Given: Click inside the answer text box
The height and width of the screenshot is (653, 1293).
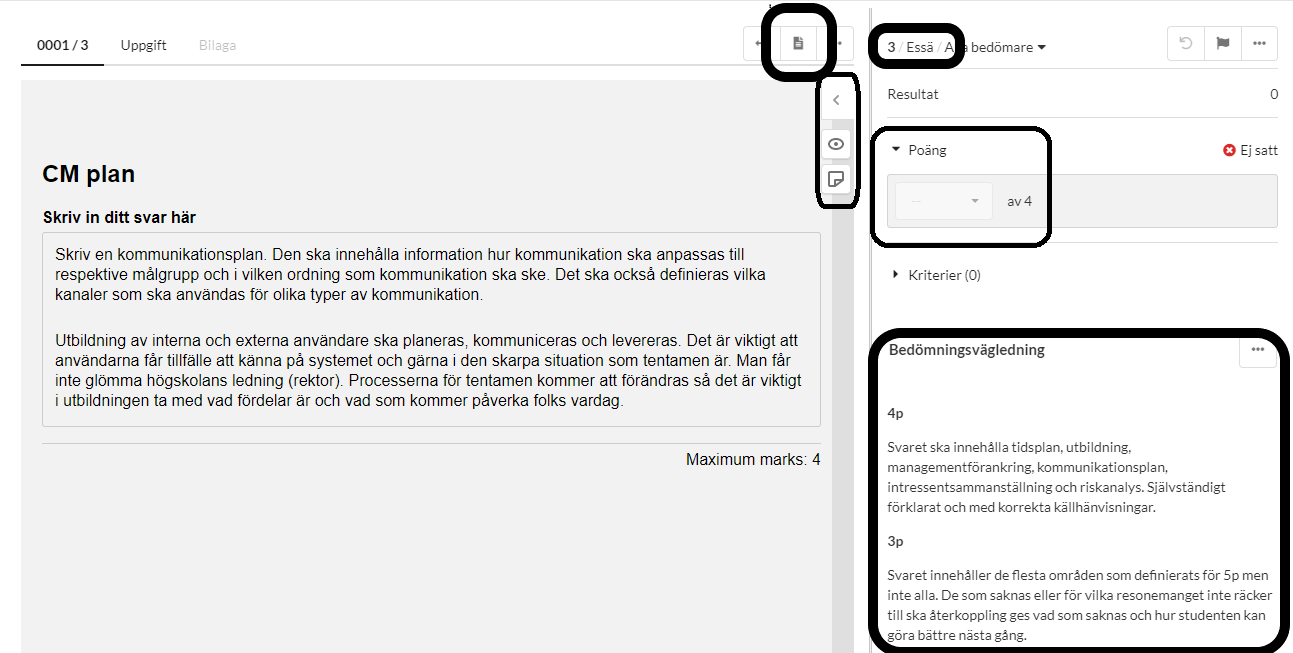Looking at the screenshot, I should (431, 329).
